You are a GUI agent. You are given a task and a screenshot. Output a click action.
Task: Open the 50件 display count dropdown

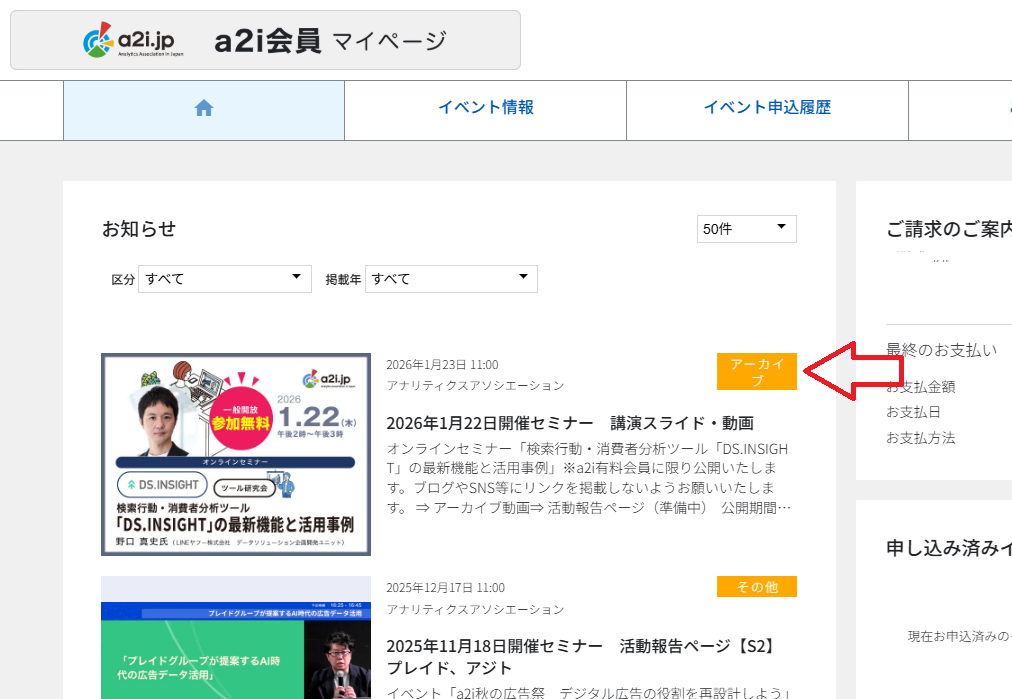[x=746, y=229]
